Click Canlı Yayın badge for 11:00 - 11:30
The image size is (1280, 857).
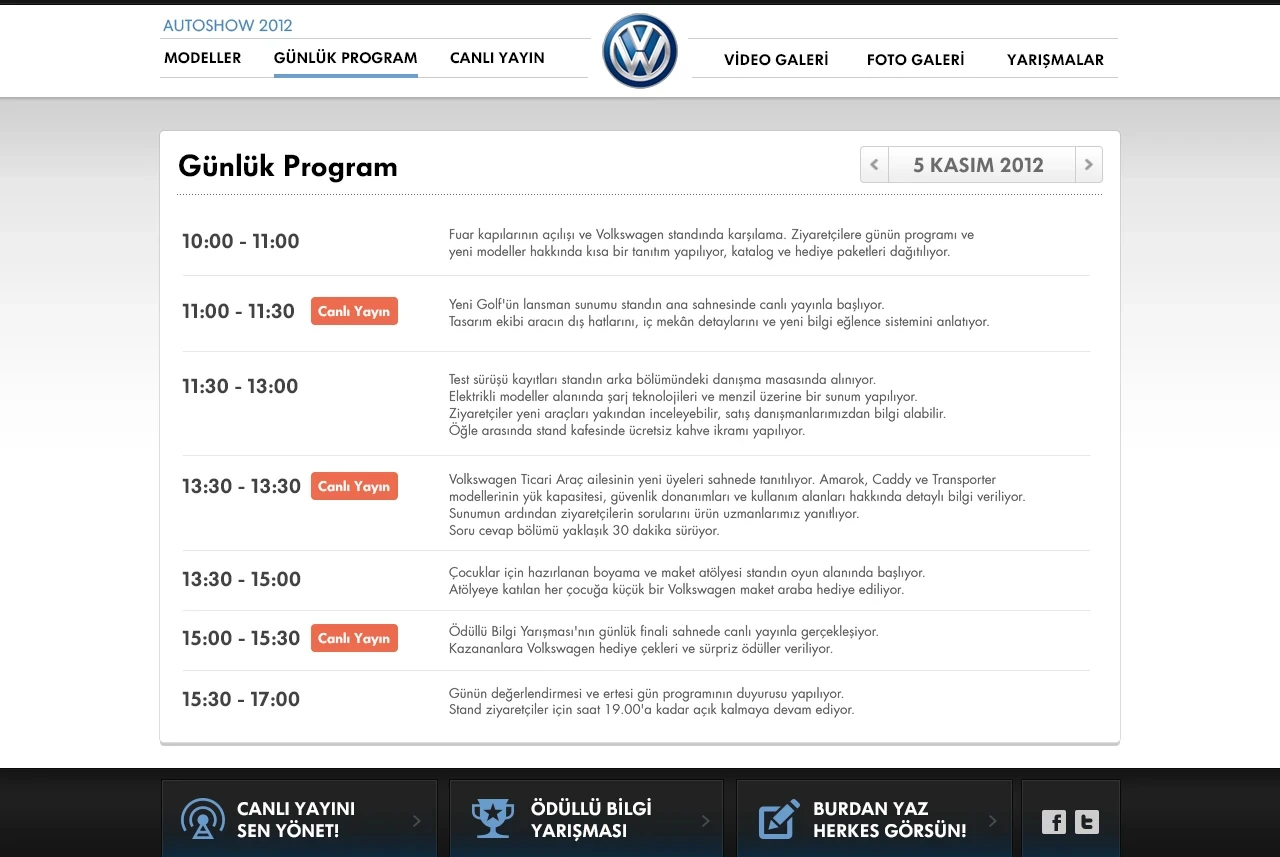click(x=354, y=311)
